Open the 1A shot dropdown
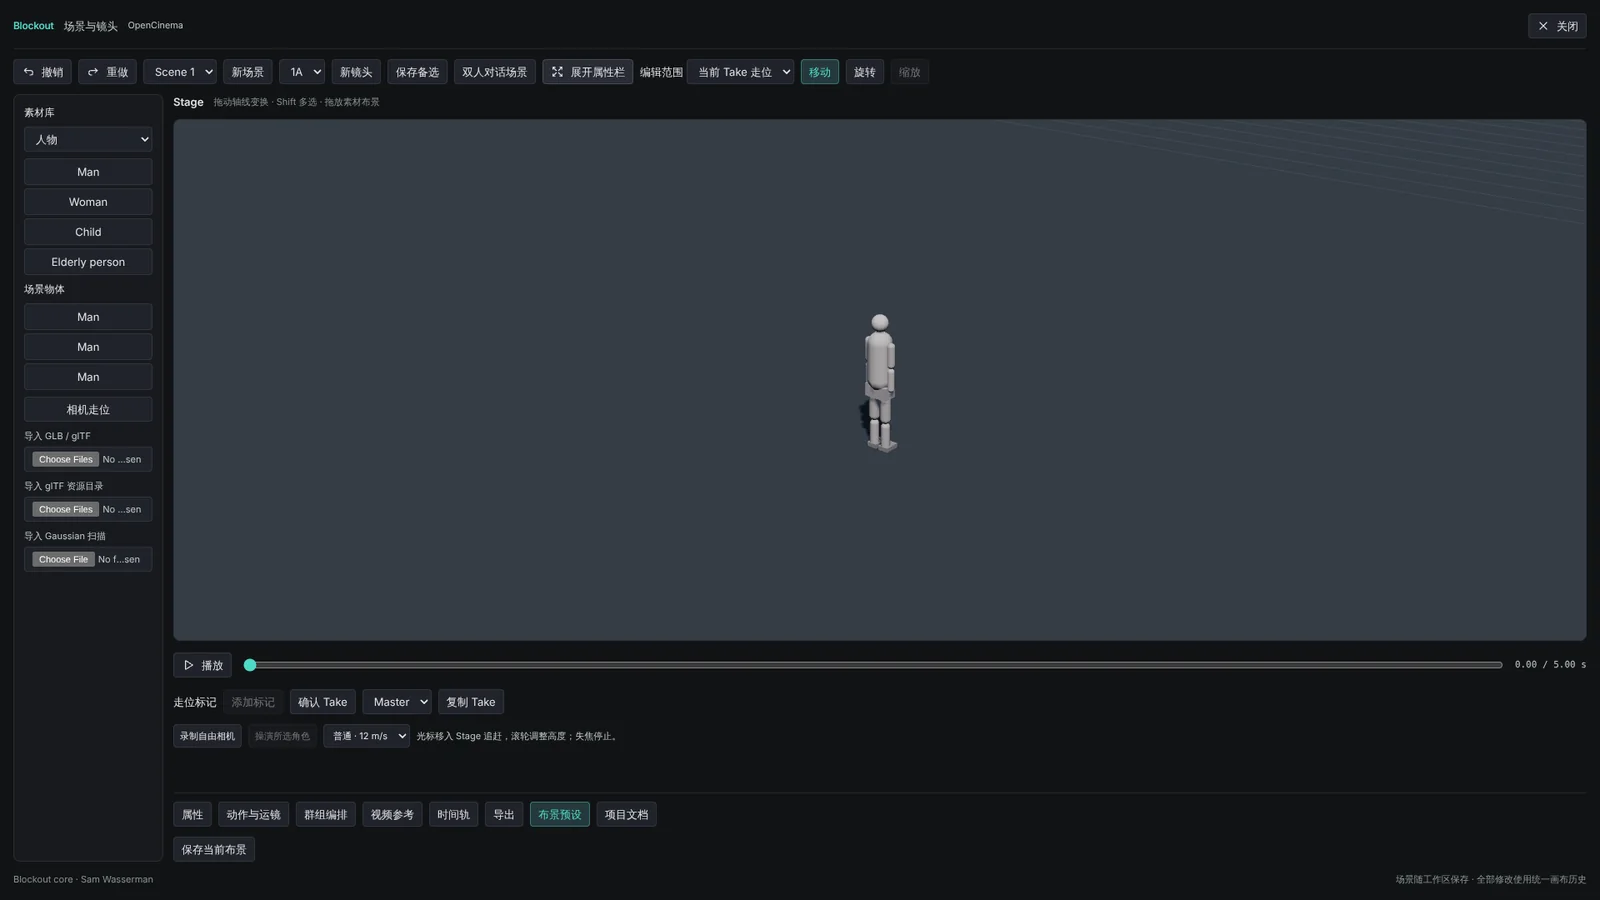1600x900 pixels. tap(301, 72)
